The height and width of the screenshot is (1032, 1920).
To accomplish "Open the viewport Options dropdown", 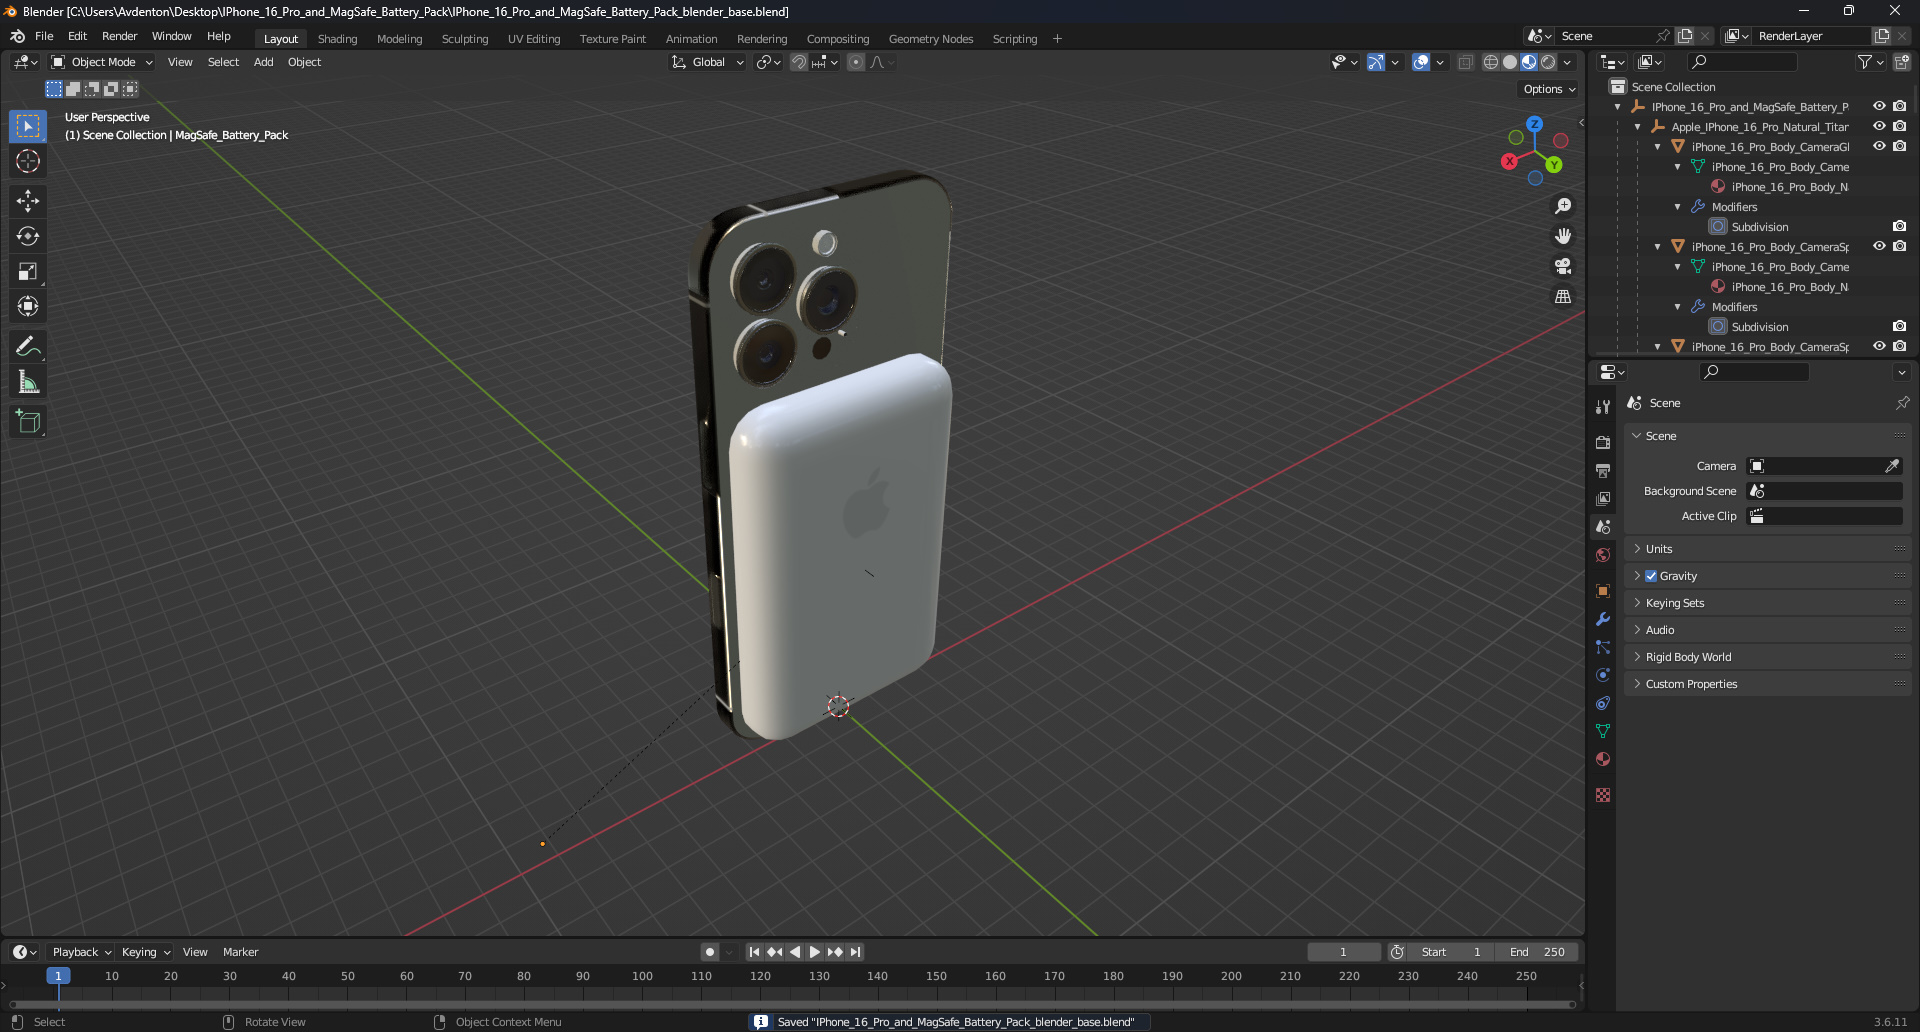I will point(1549,89).
